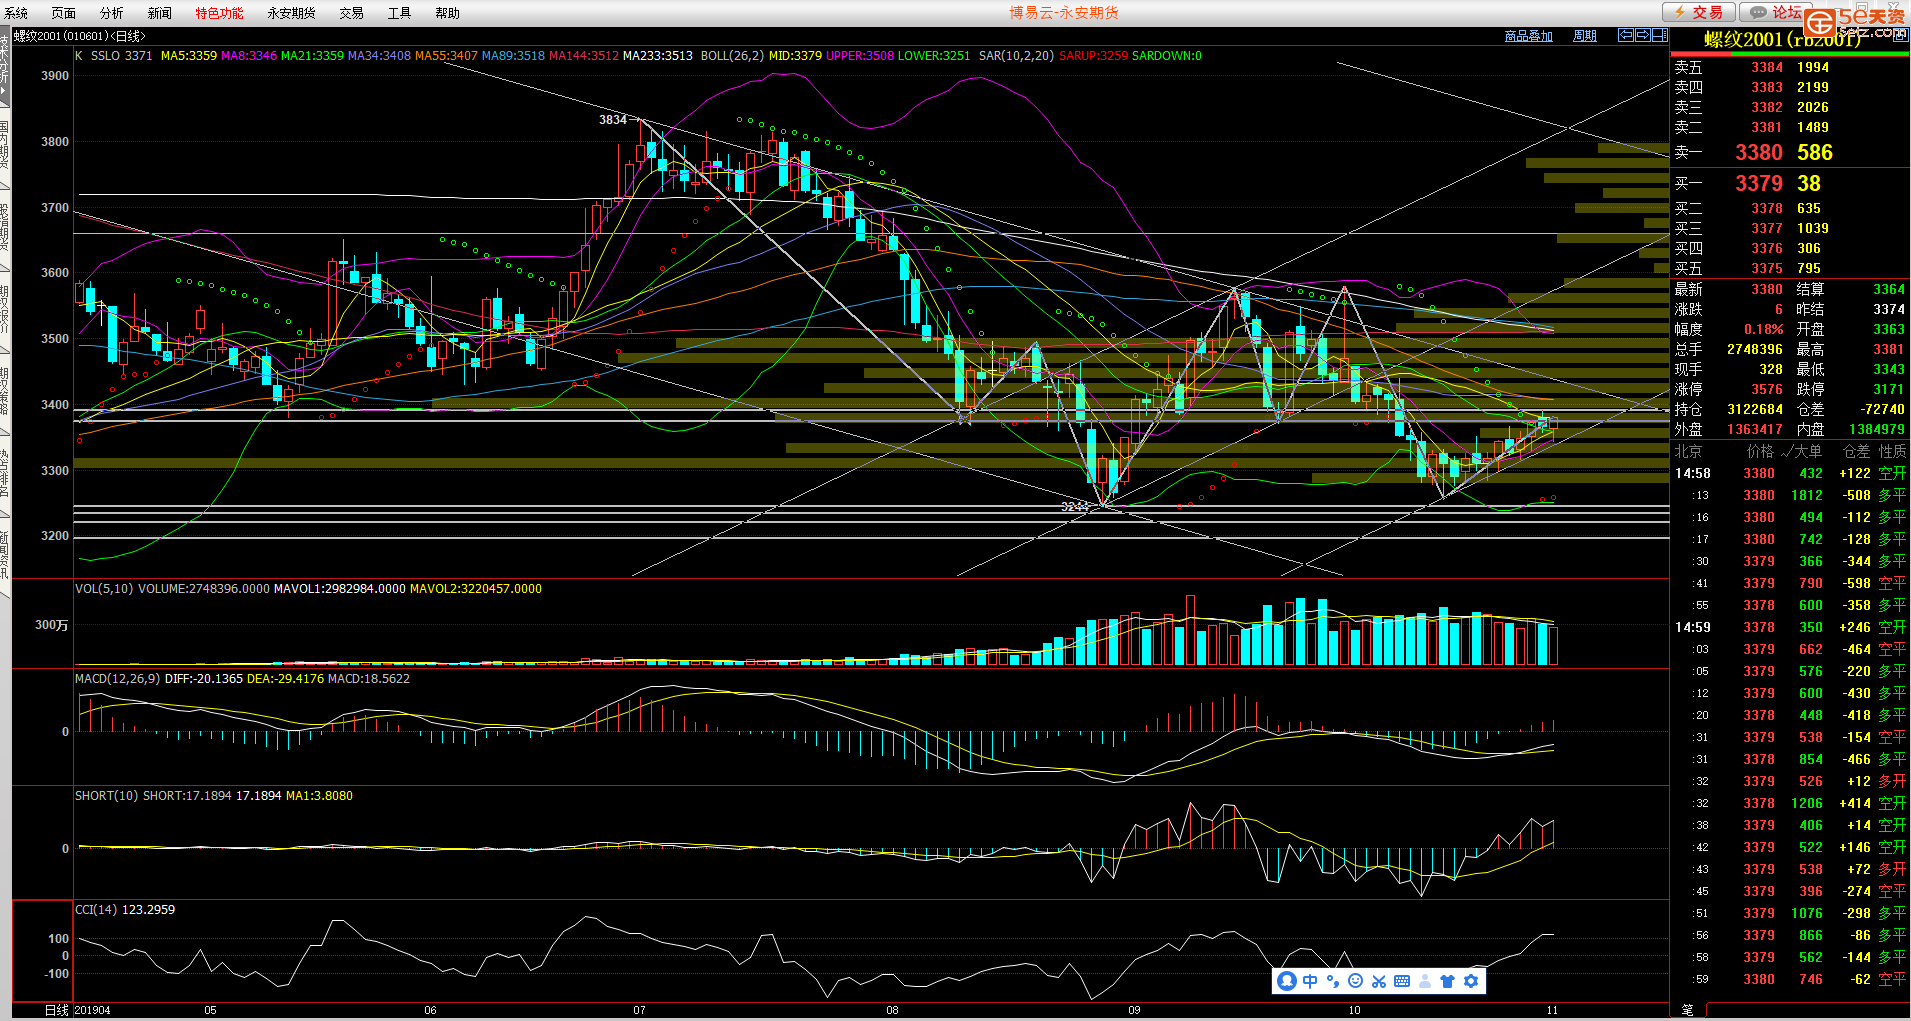Viewport: 1911px width, 1021px height.
Task: Toggle Chinese punctuation mode in IME bar
Action: point(1332,981)
